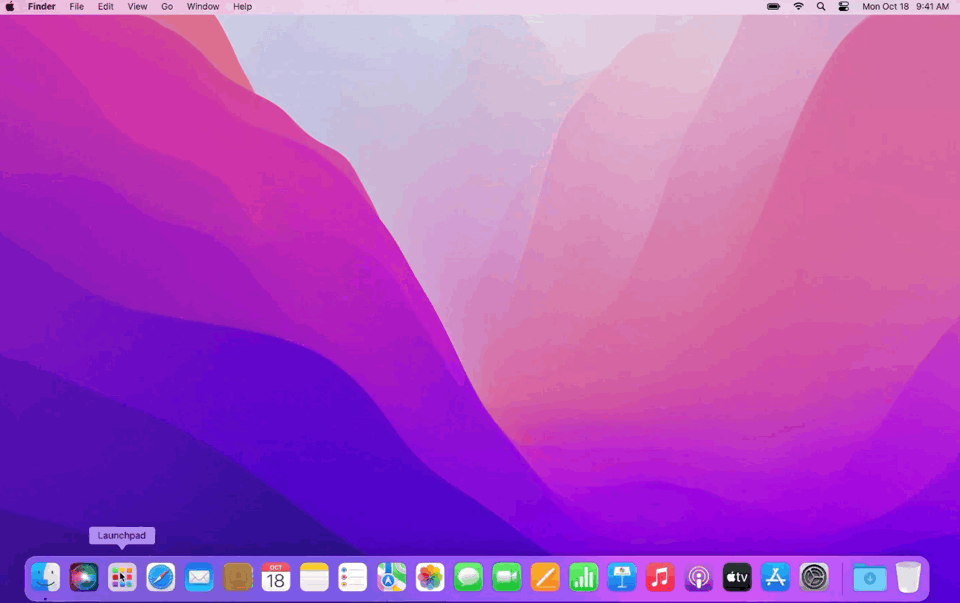Image resolution: width=960 pixels, height=603 pixels.
Task: Check battery status in menu bar
Action: point(774,7)
